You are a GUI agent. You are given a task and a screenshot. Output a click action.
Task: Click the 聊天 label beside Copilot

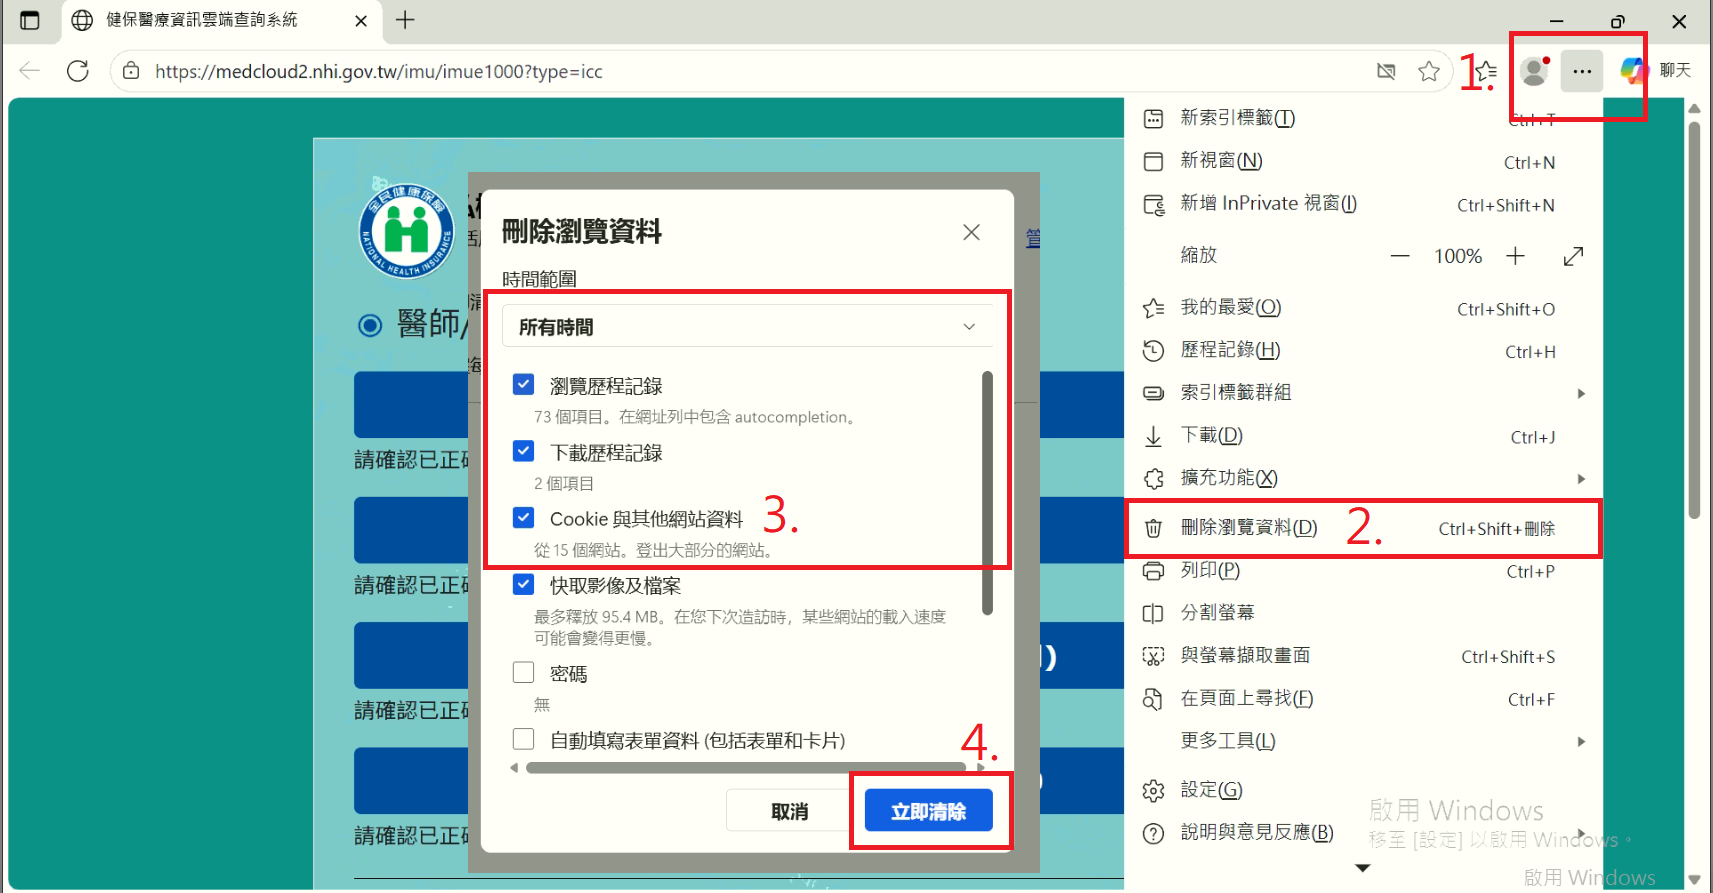1675,70
